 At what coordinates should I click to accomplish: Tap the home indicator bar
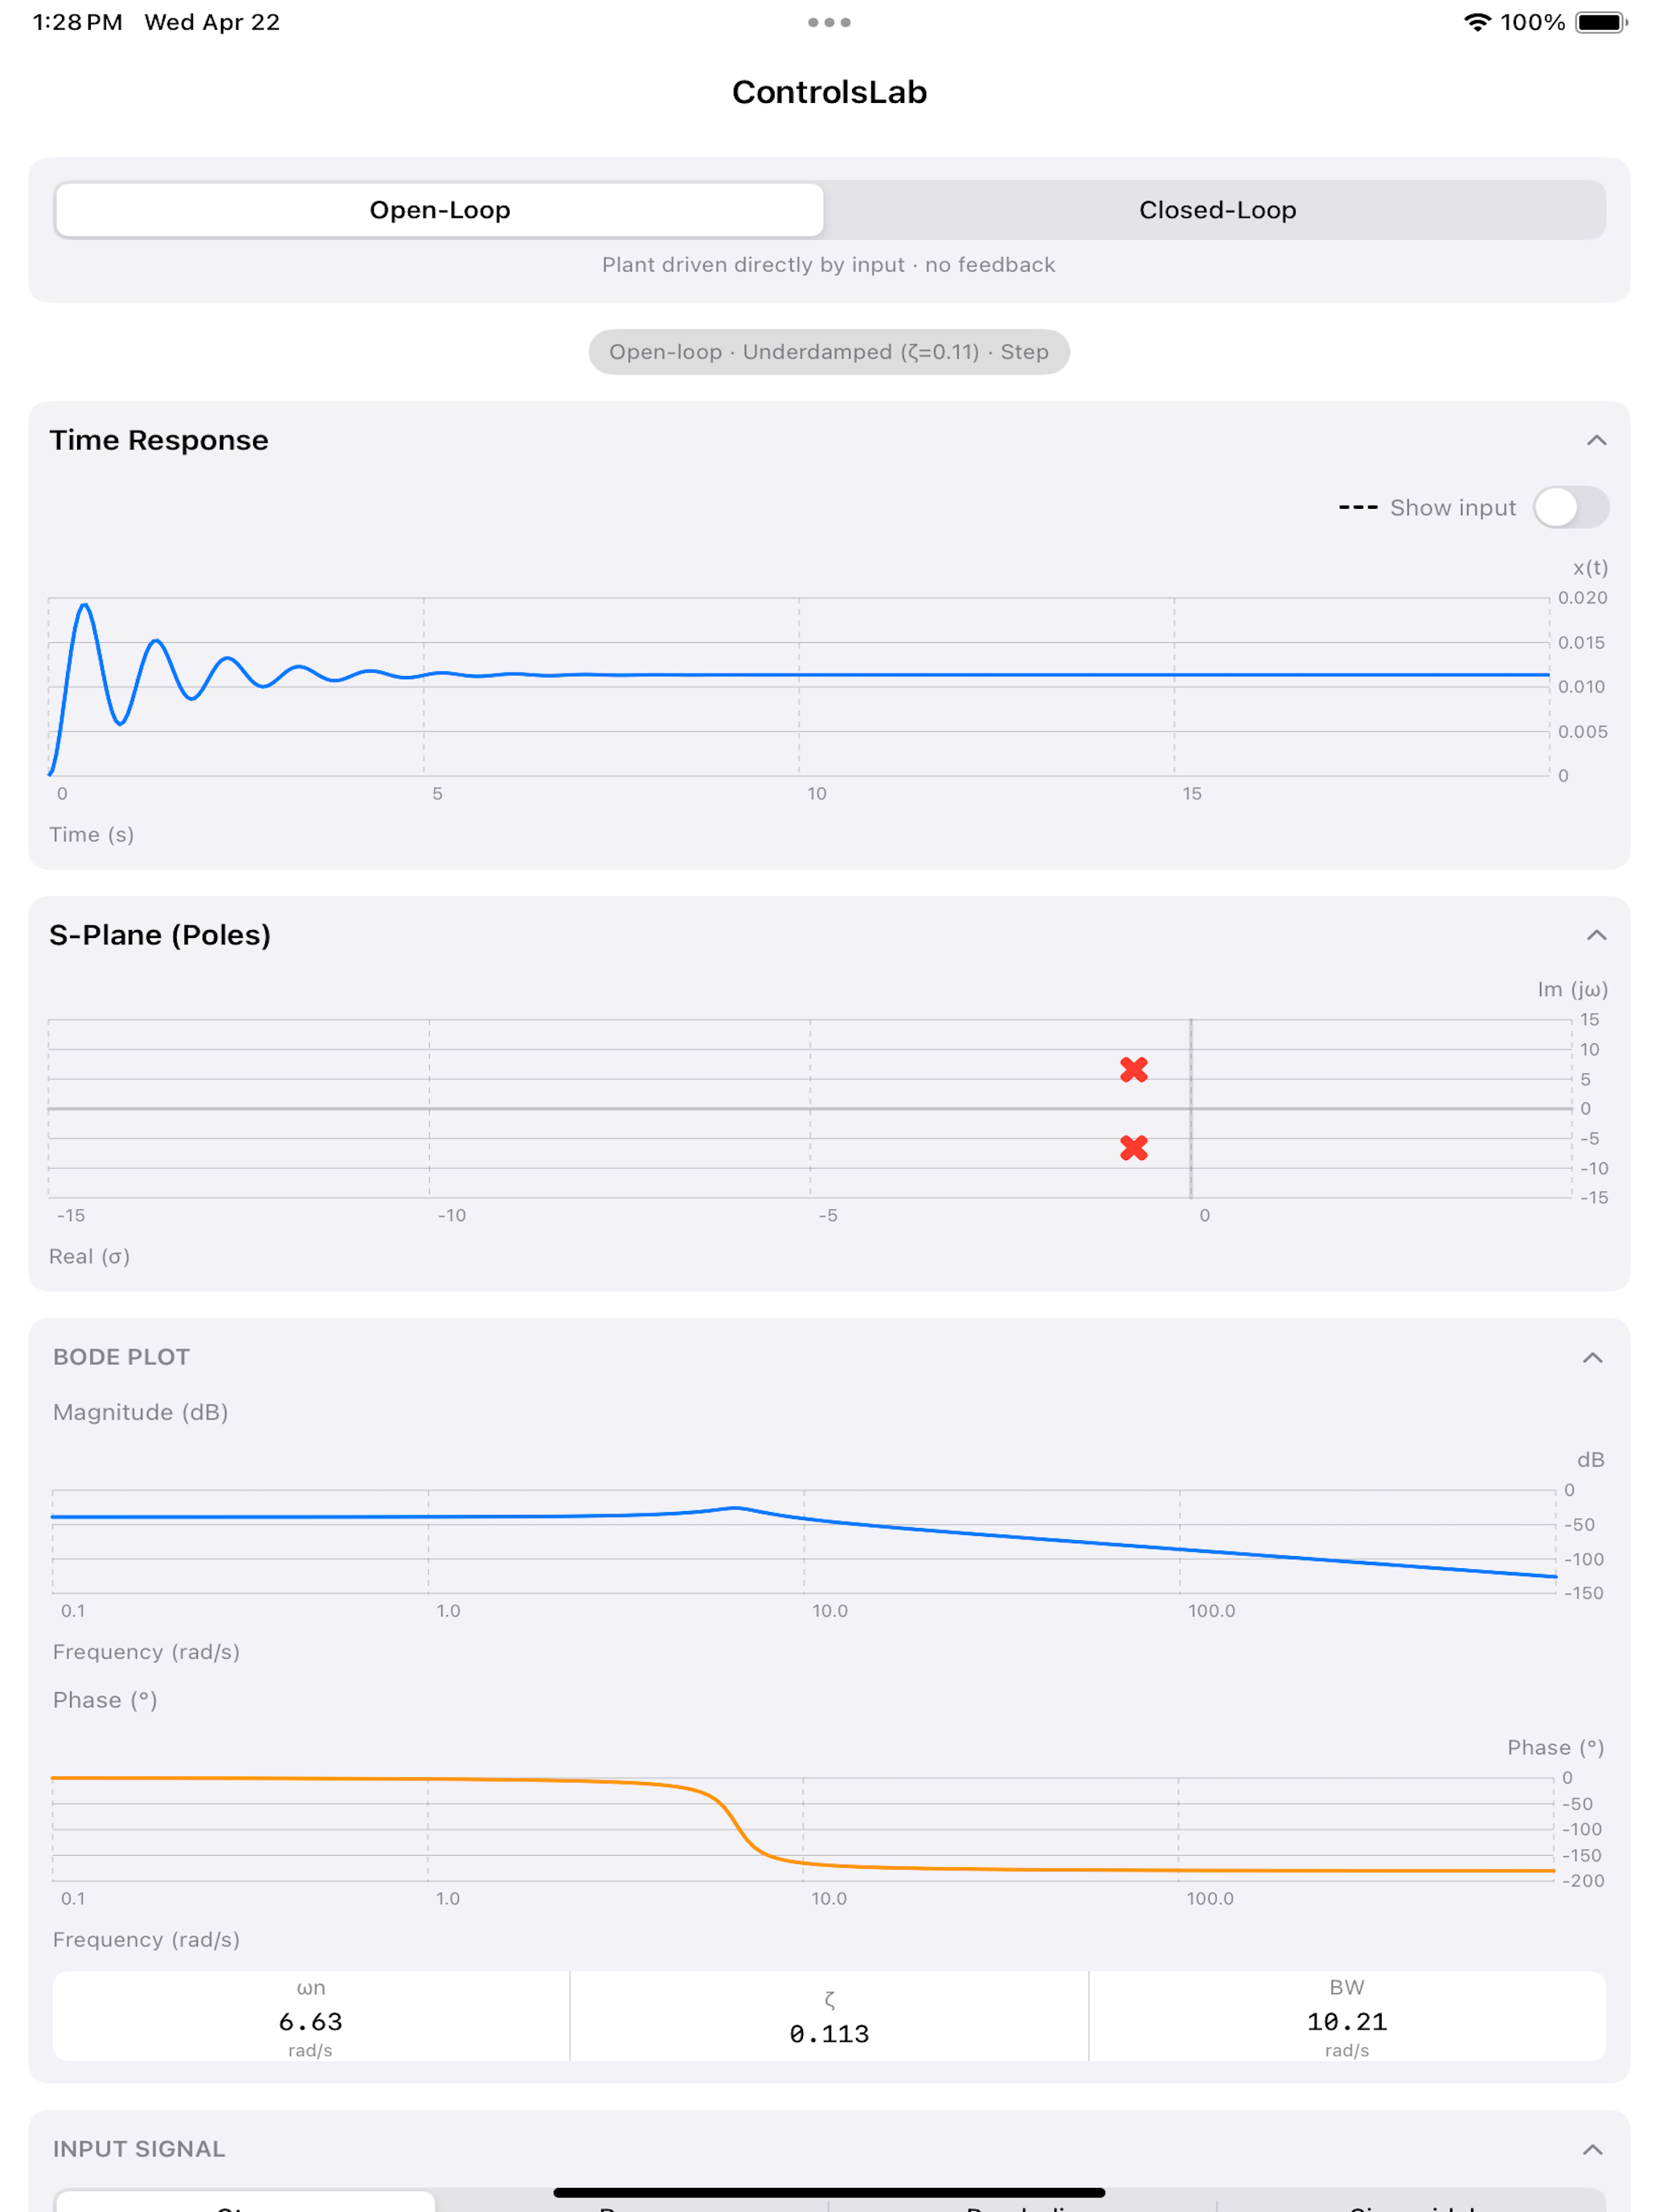pyautogui.click(x=829, y=2192)
